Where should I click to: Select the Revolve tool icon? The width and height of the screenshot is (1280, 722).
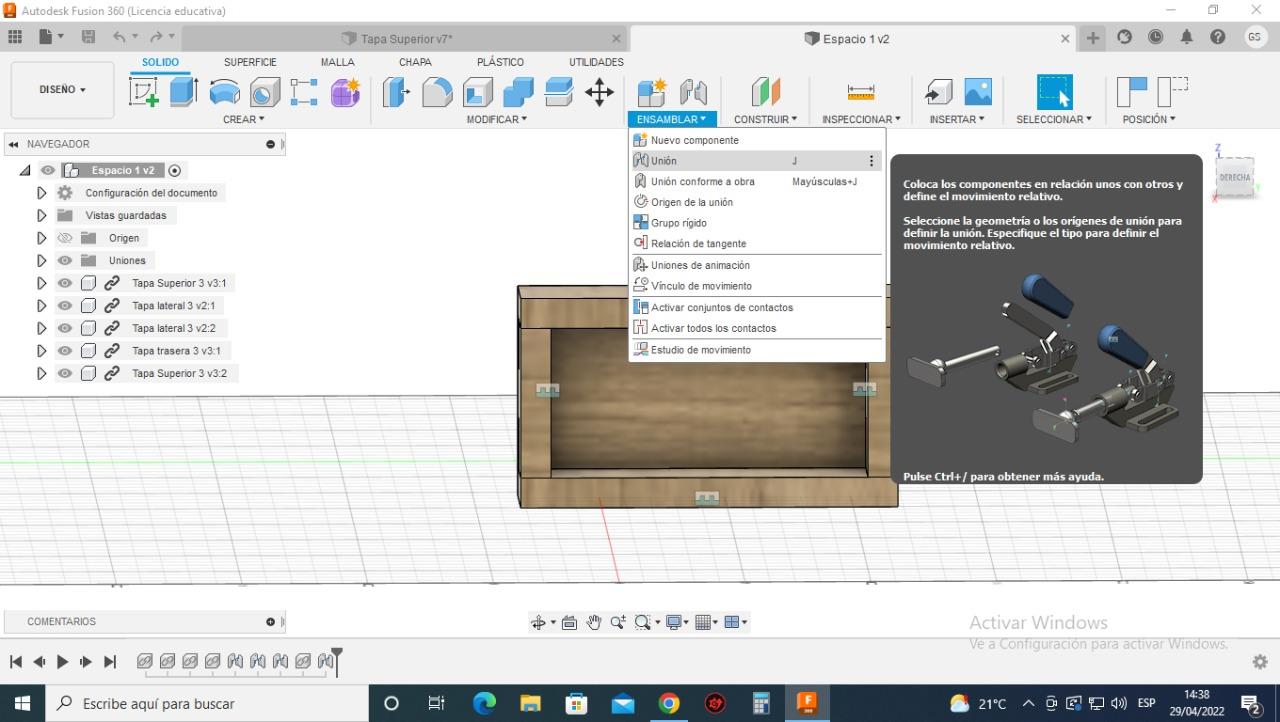click(224, 92)
